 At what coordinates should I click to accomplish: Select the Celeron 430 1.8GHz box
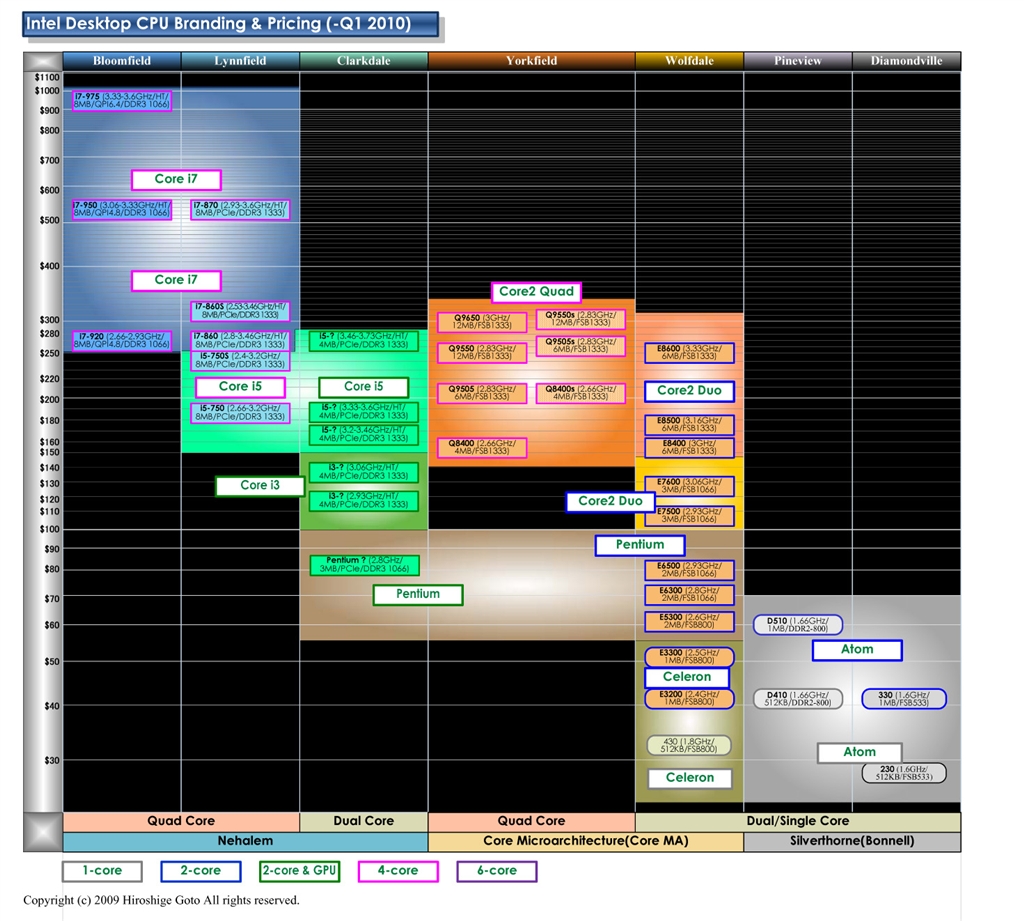pos(688,745)
